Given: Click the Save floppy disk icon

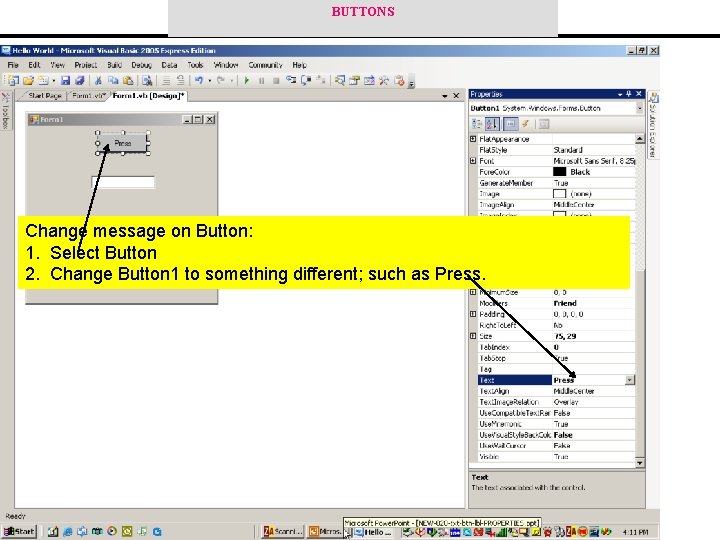Looking at the screenshot, I should click(66, 81).
